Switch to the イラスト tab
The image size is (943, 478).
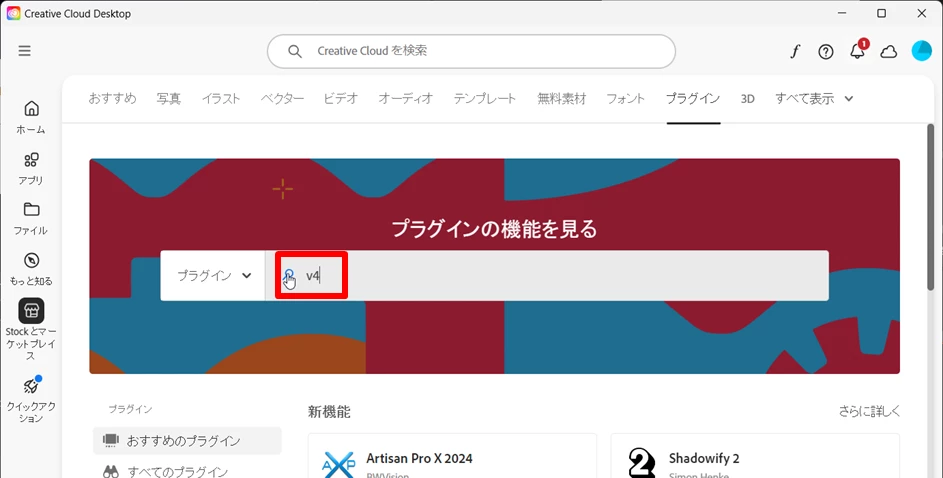pos(221,99)
